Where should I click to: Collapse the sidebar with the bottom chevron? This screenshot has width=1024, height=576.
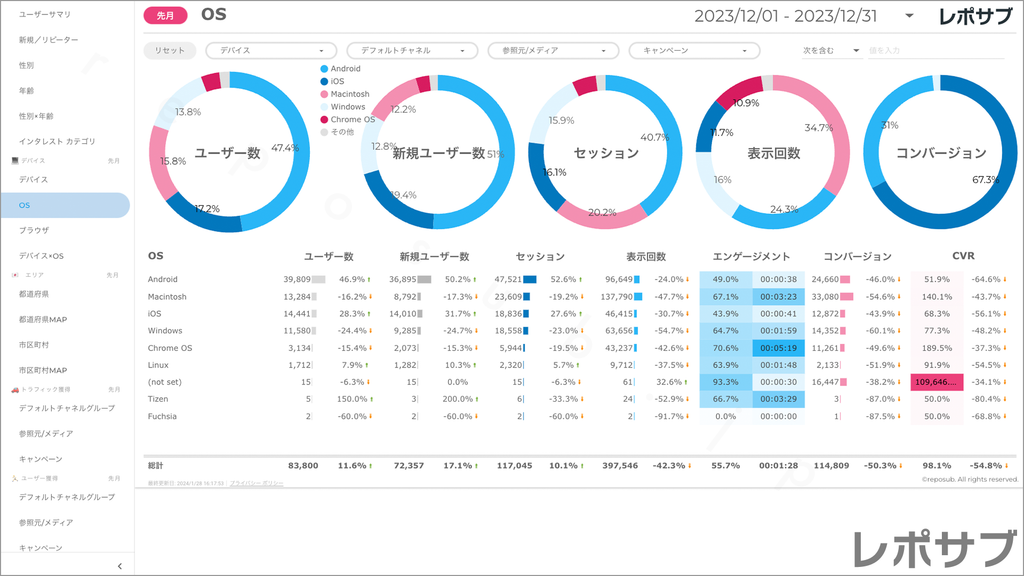(119, 566)
